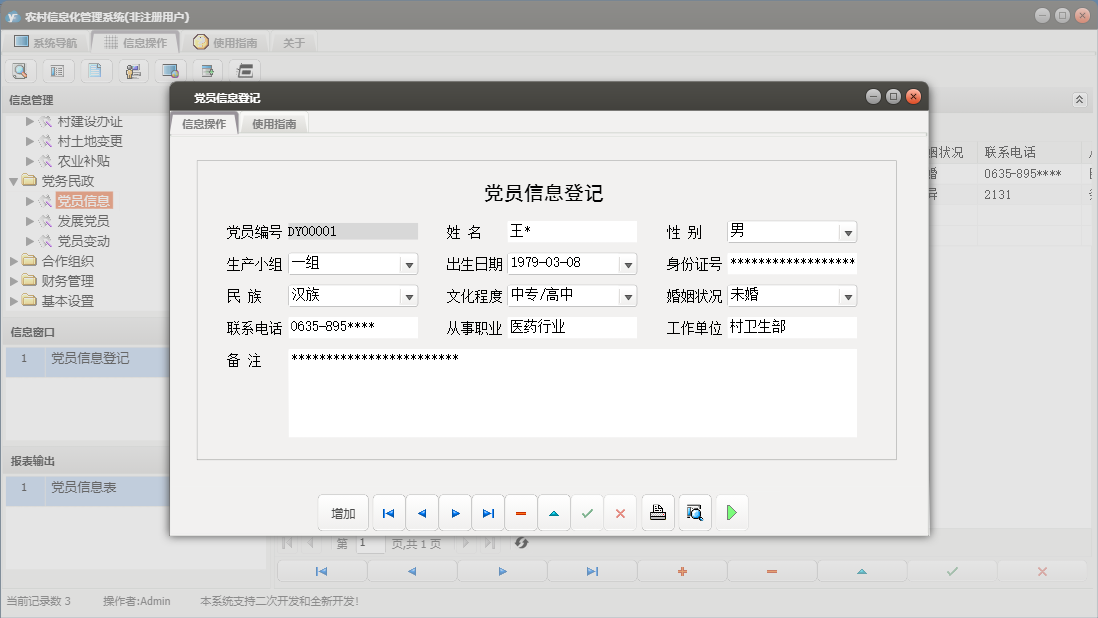Click the green run arrow in the dialog

[x=731, y=512]
